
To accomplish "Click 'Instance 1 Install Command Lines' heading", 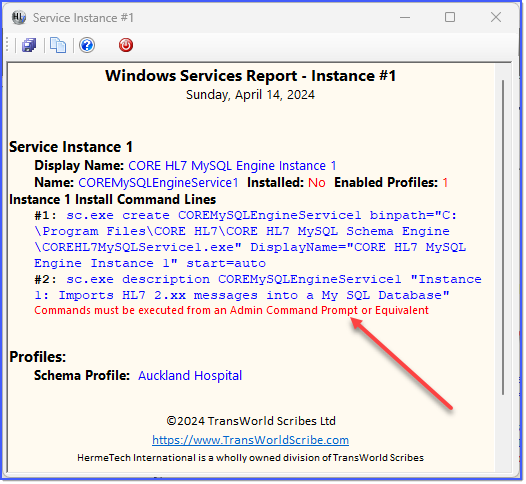I will click(x=112, y=200).
